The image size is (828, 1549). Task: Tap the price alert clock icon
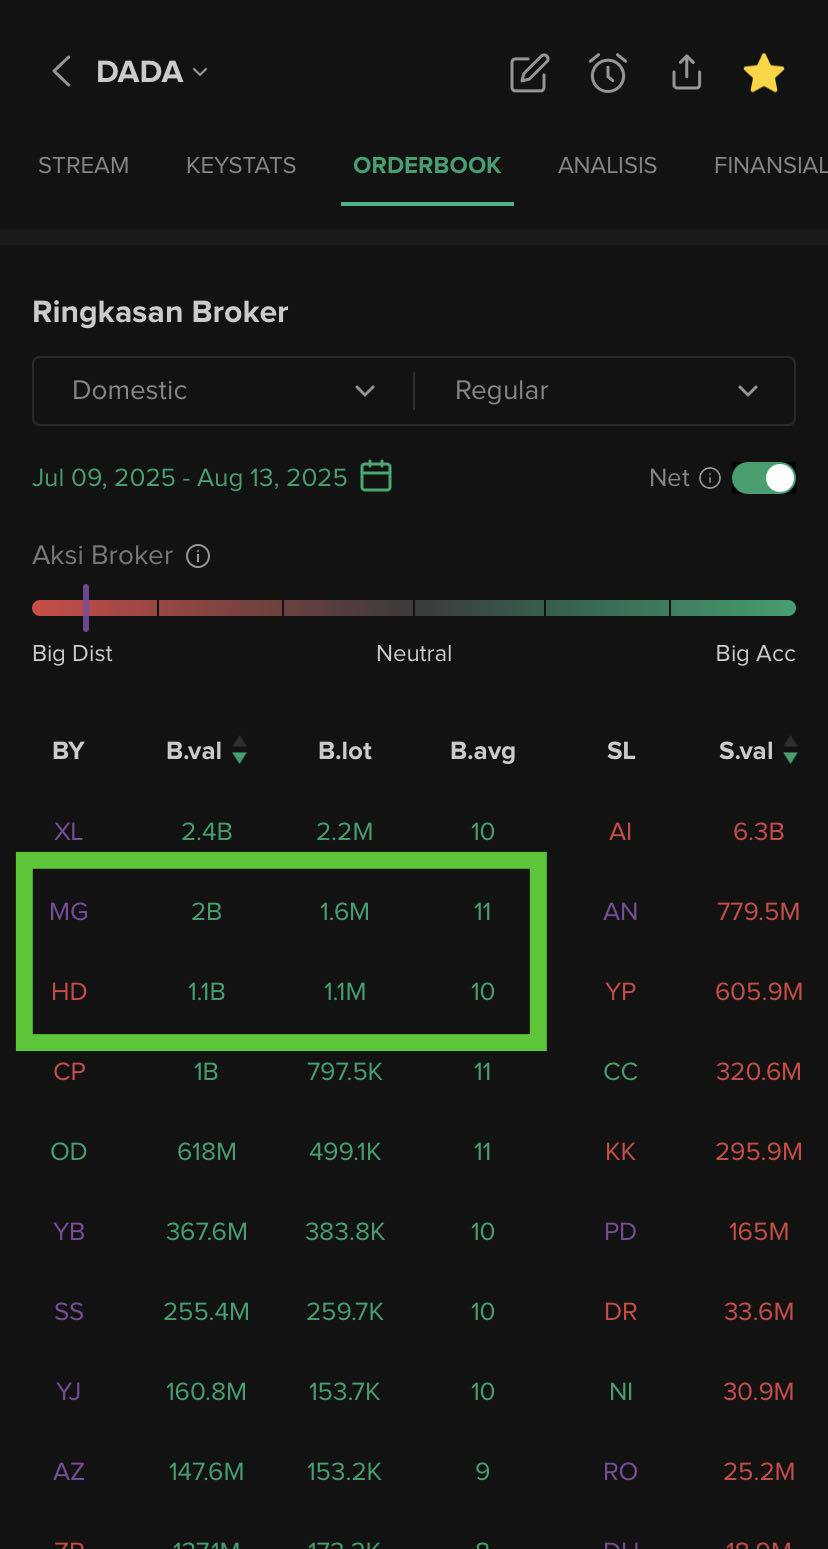click(x=608, y=73)
